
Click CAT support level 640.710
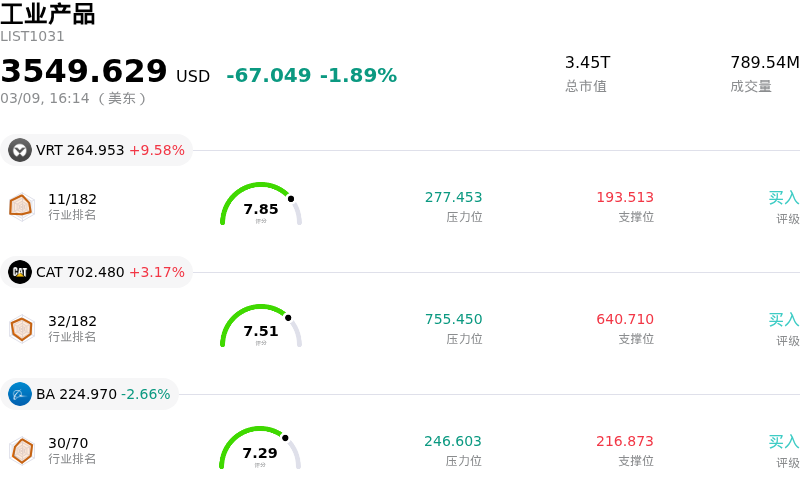625,320
